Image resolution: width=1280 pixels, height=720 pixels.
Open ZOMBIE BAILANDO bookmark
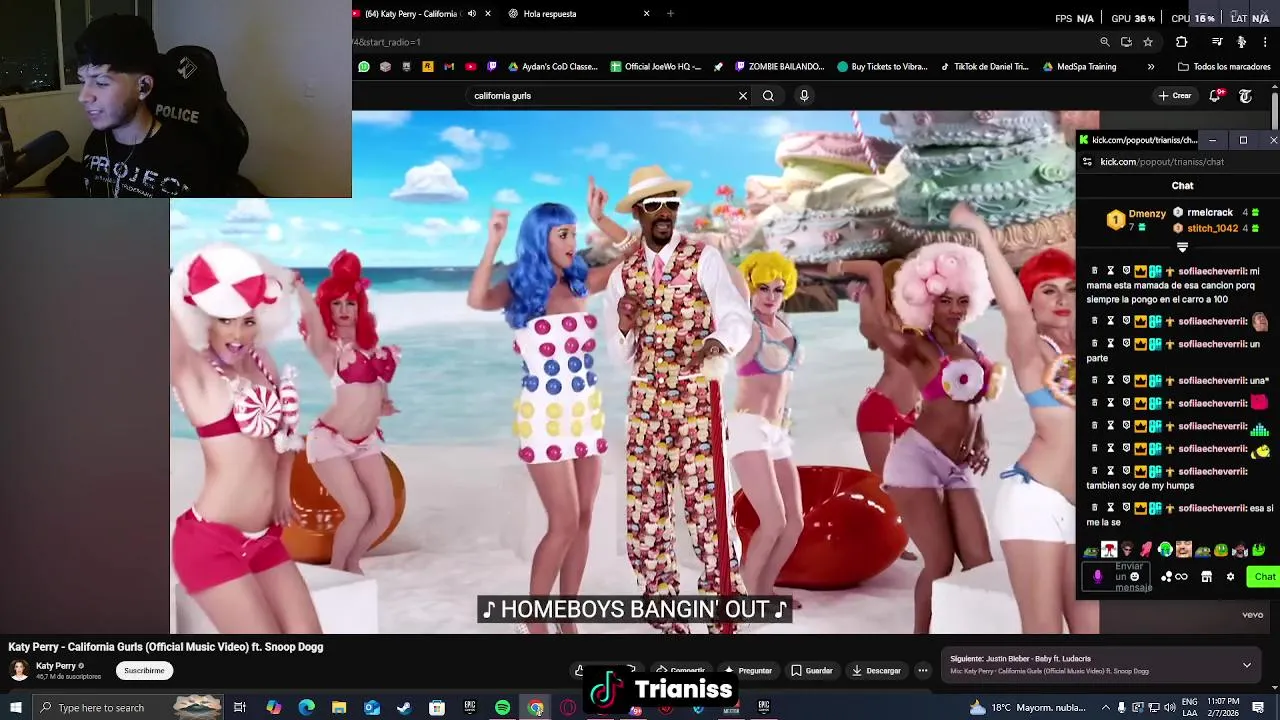[x=780, y=67]
